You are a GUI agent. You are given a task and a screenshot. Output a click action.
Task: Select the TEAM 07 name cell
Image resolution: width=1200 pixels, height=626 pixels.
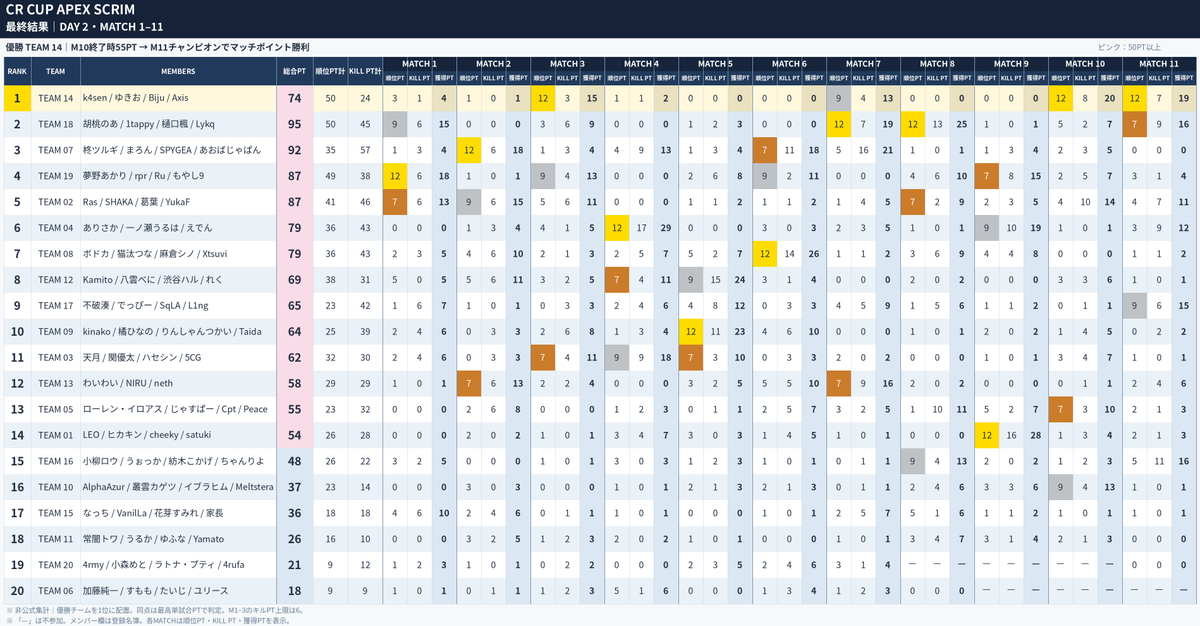pos(56,150)
